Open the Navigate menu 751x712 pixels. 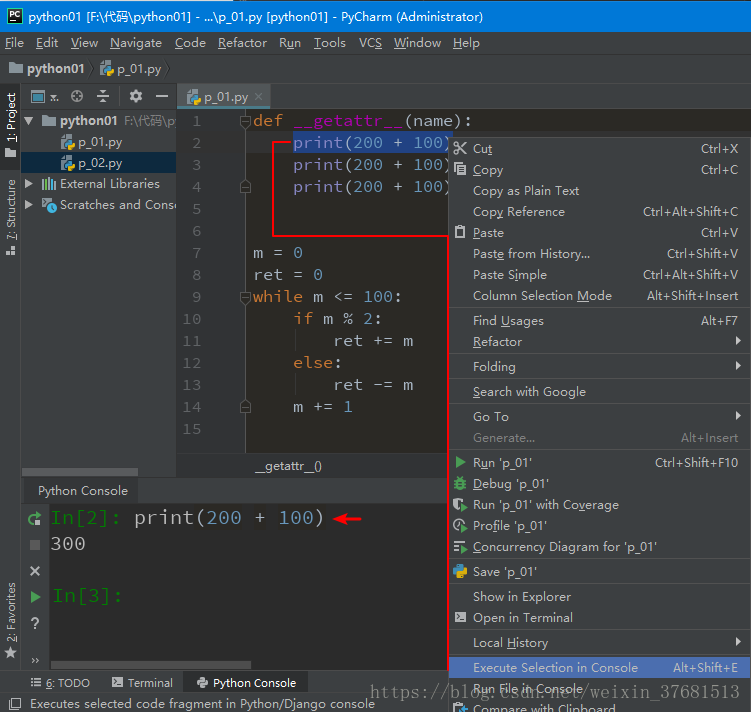[136, 43]
